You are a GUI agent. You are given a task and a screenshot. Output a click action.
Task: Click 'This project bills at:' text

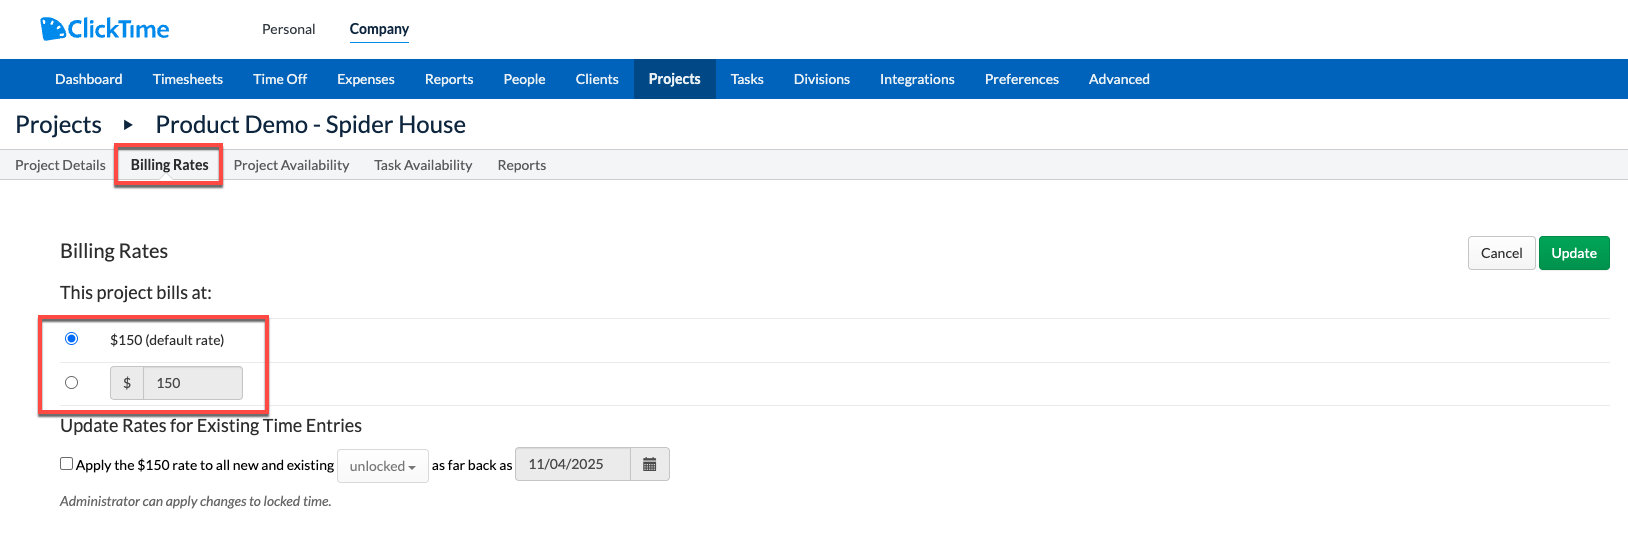point(136,293)
